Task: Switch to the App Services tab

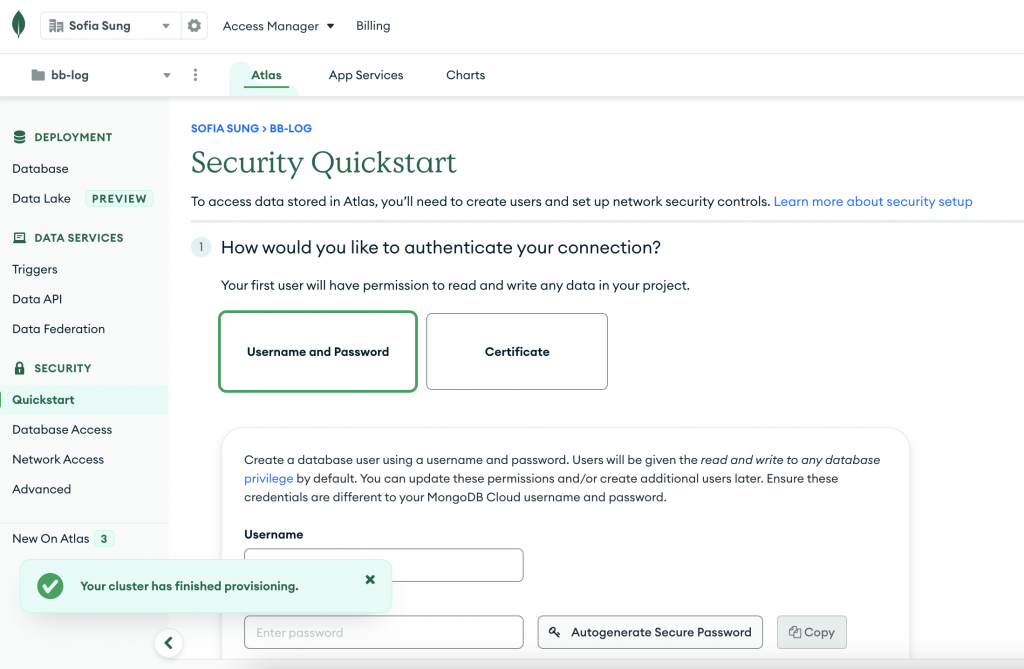Action: point(366,75)
